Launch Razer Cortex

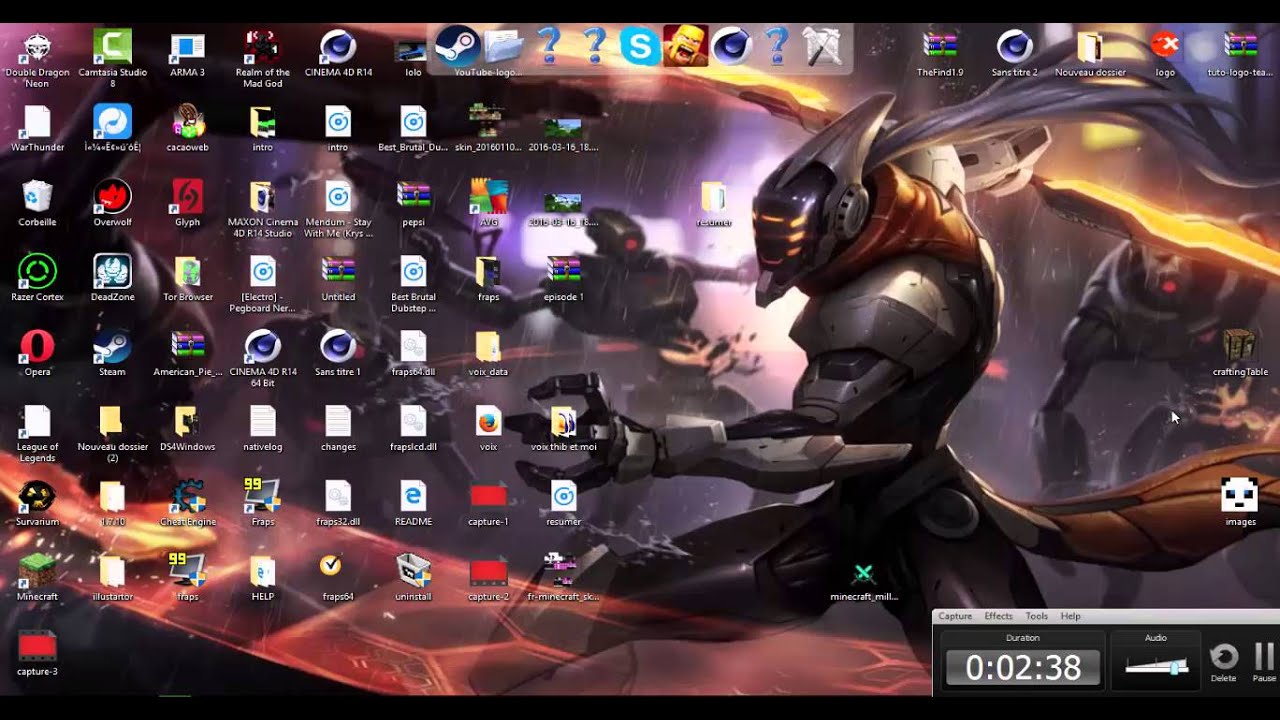tap(37, 272)
